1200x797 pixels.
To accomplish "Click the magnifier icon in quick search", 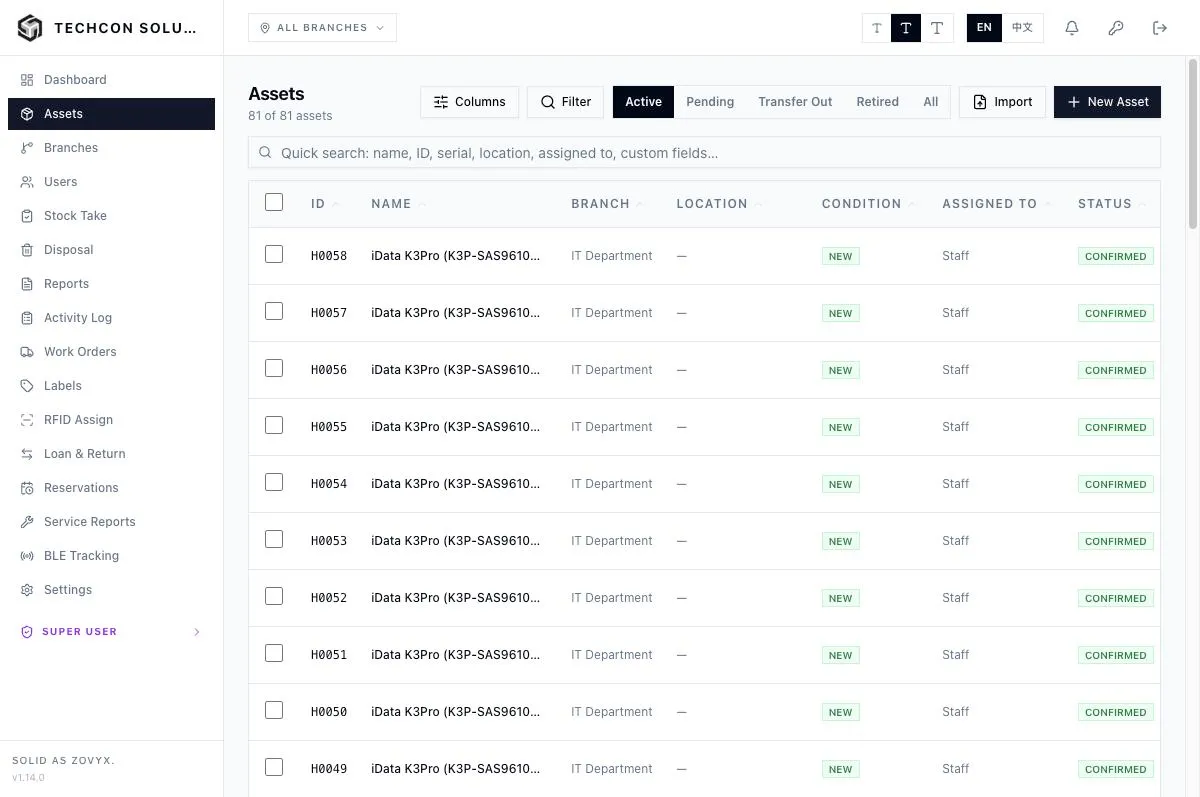I will point(265,153).
